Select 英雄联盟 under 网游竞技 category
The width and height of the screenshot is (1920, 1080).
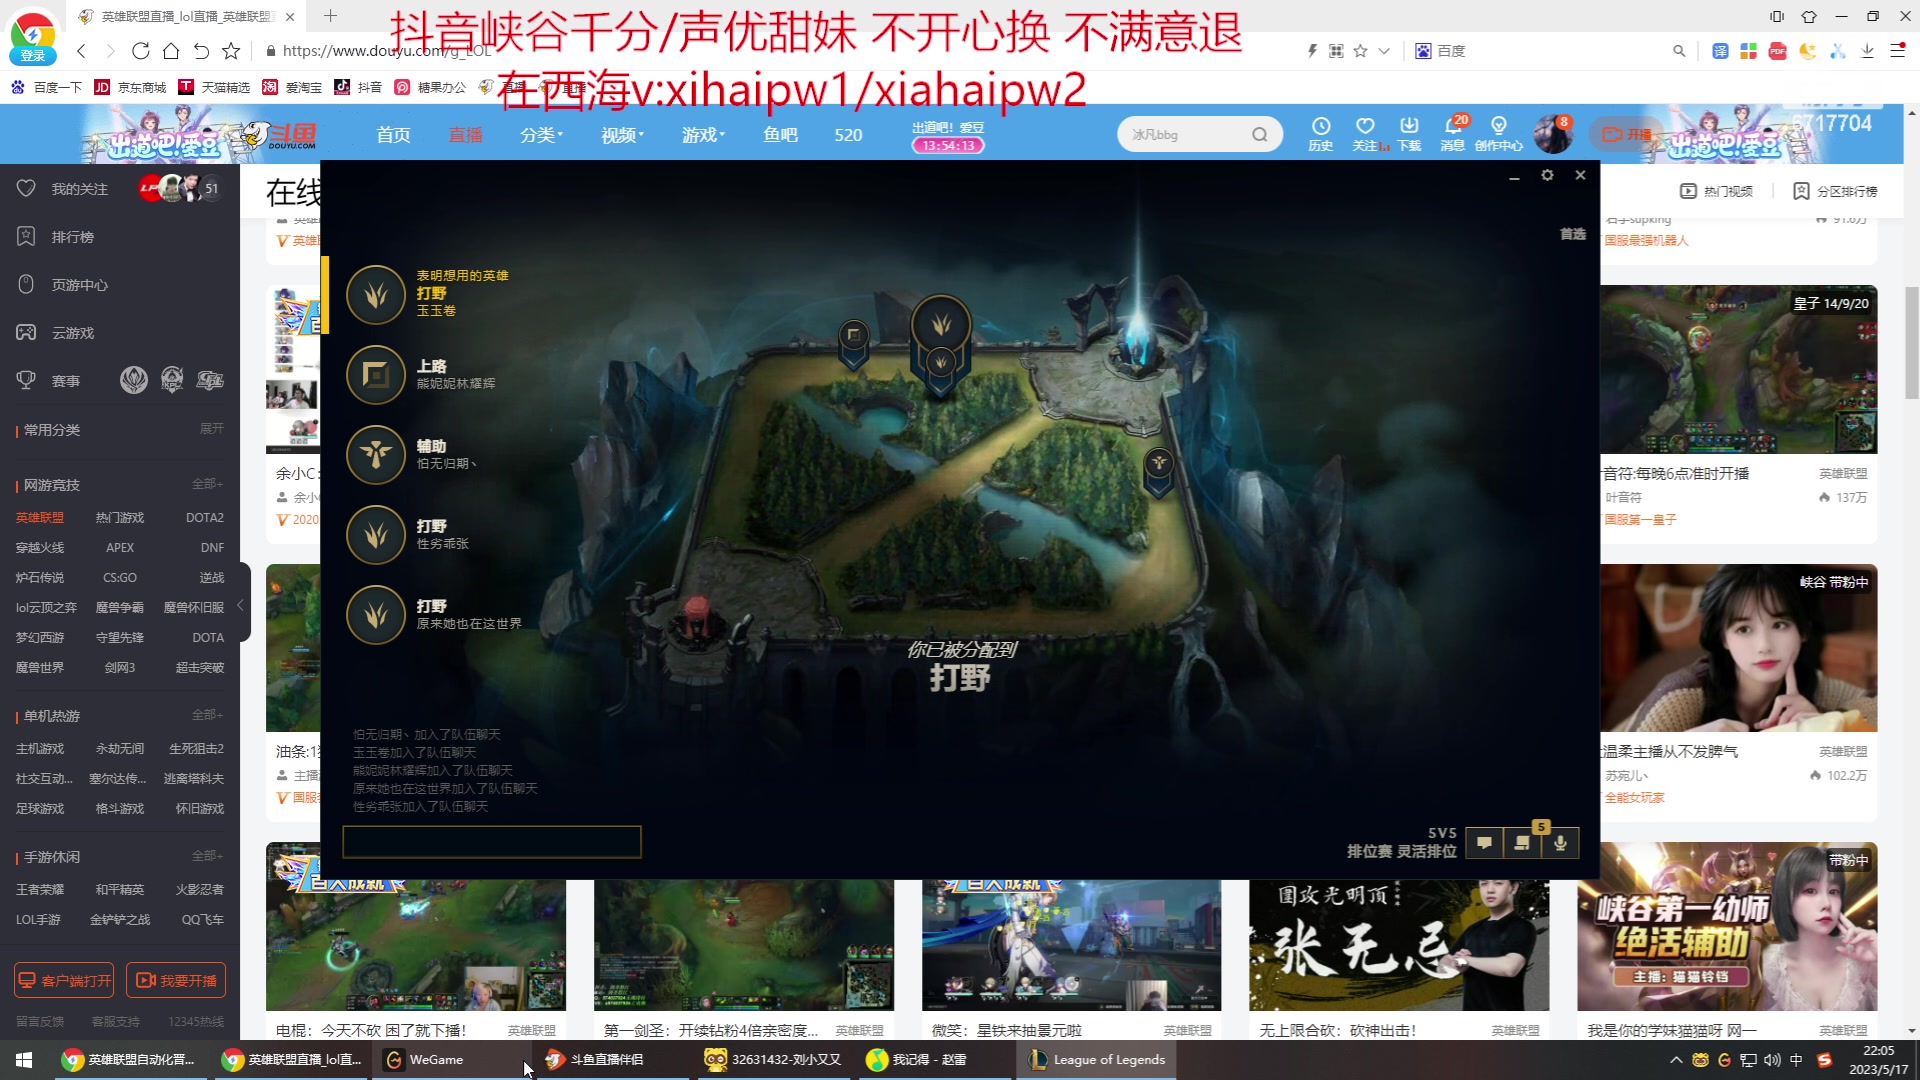click(x=40, y=517)
